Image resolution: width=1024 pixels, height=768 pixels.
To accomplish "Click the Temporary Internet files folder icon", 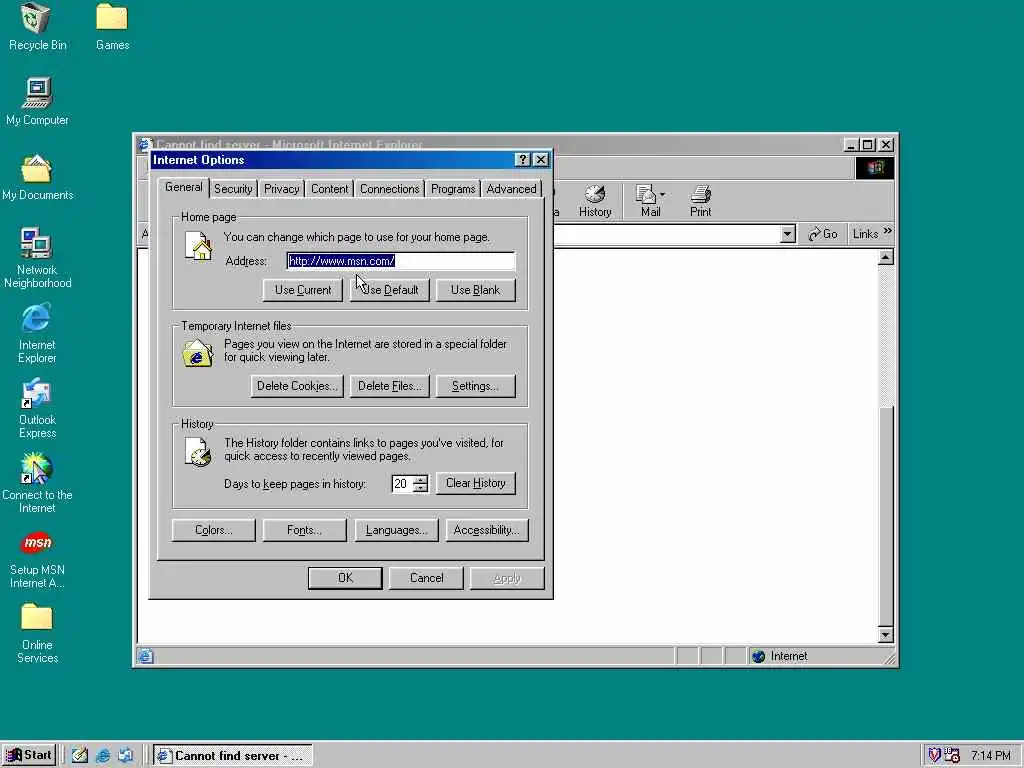I will tap(197, 353).
